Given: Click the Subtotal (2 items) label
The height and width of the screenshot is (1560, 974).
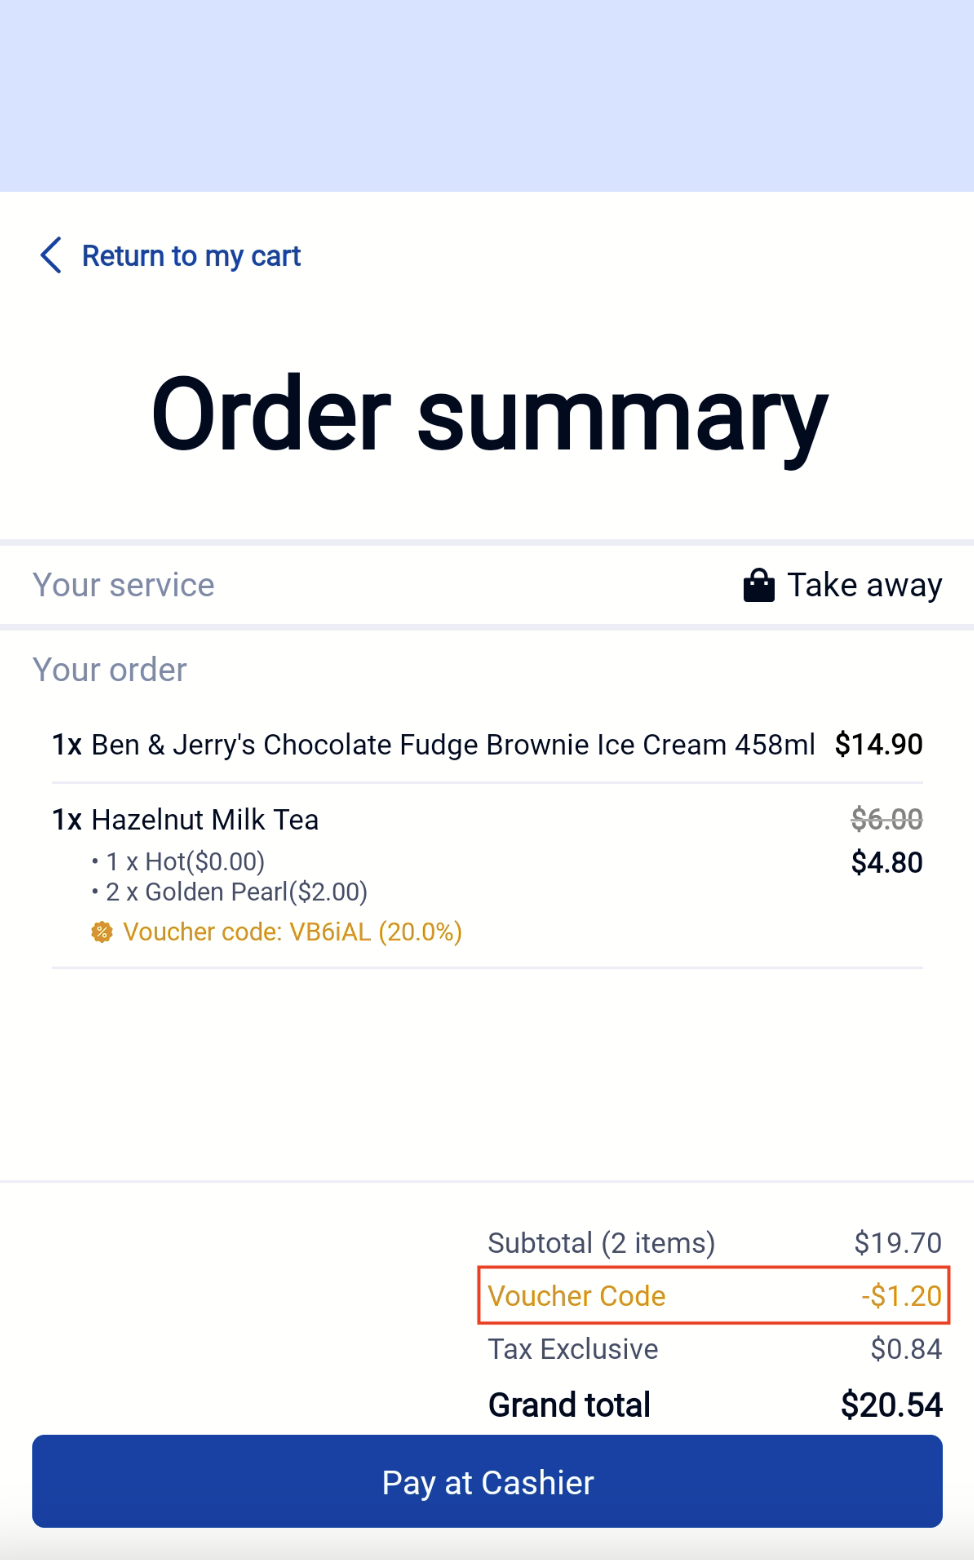Looking at the screenshot, I should point(601,1243).
